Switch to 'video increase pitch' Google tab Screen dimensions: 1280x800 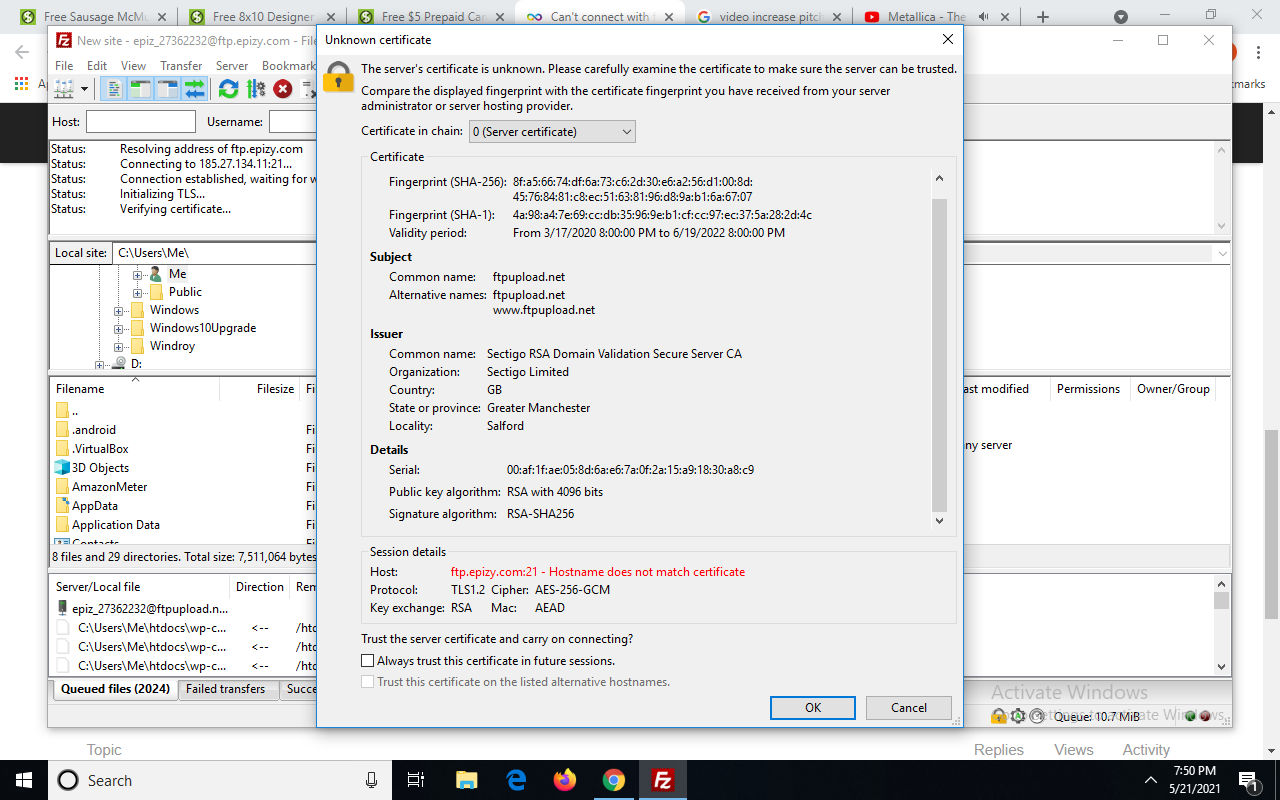(770, 17)
